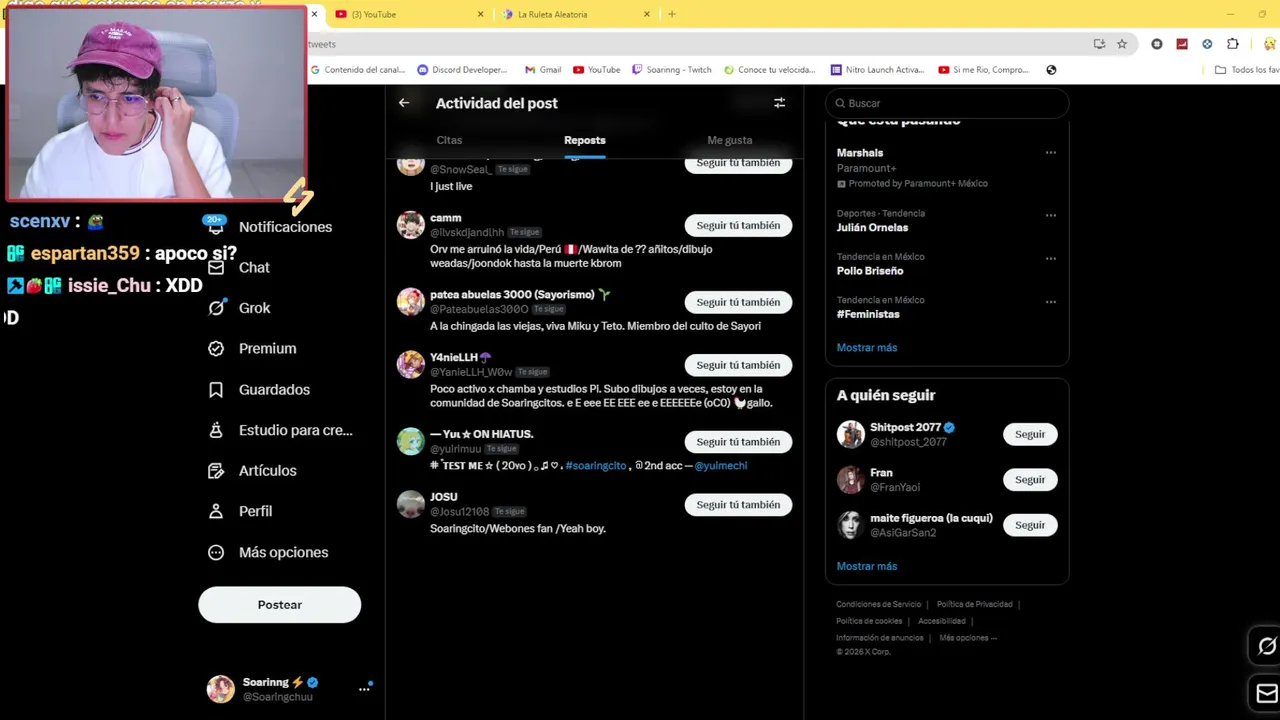Follow maite figueroa with Seguir button
Viewport: 1280px width, 720px height.
click(1030, 525)
